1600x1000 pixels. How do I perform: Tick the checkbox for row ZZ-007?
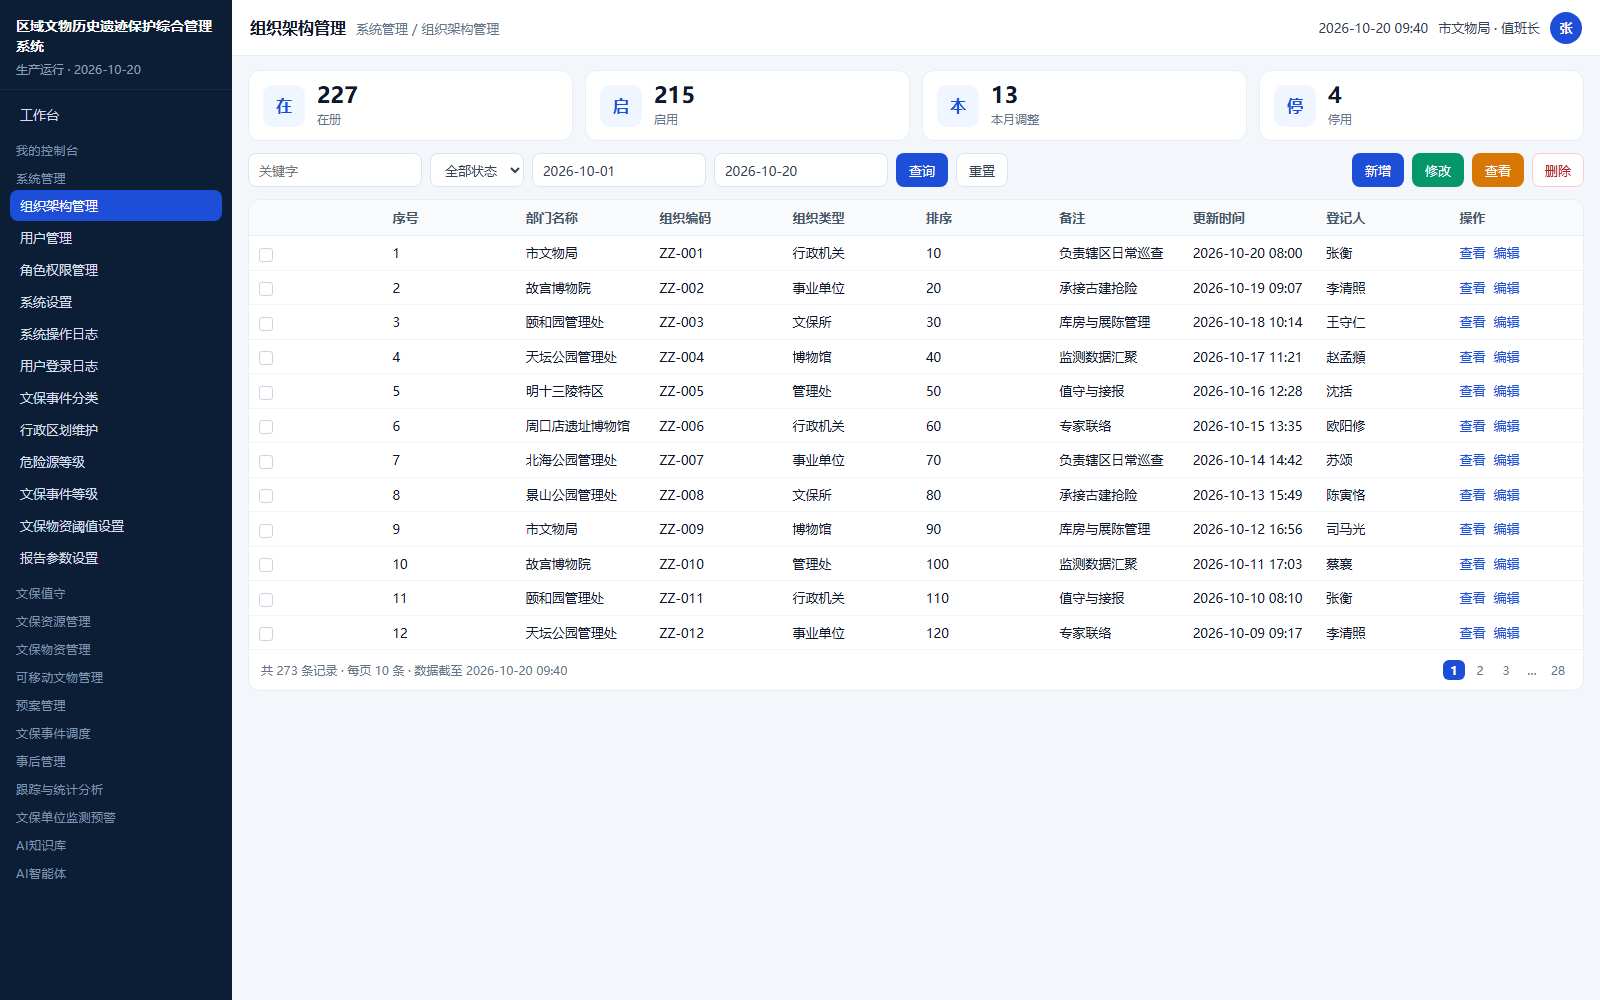[x=266, y=461]
